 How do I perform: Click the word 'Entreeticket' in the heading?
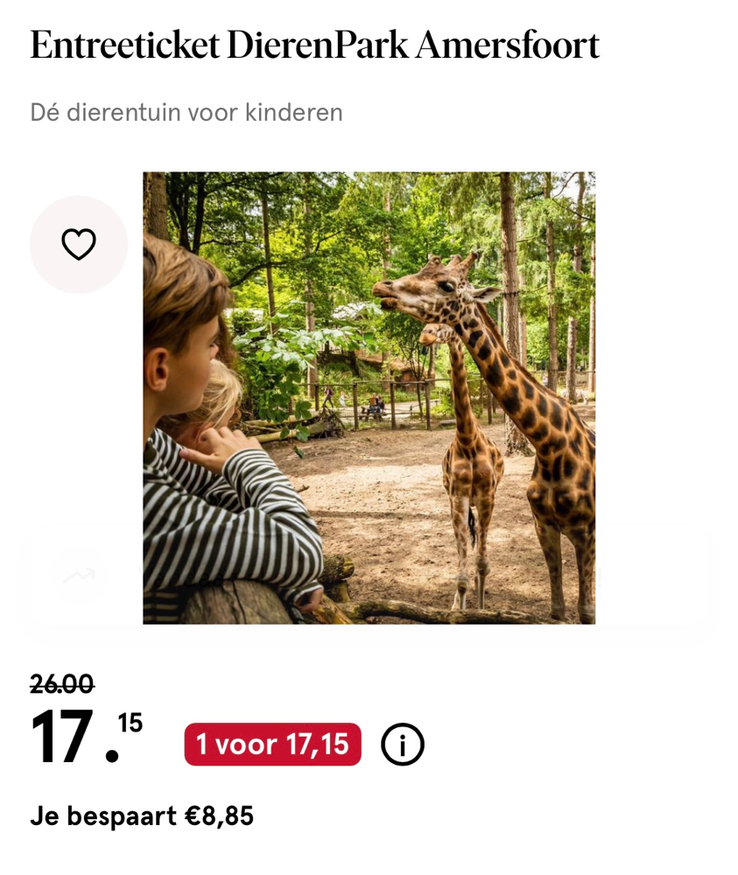pos(125,45)
